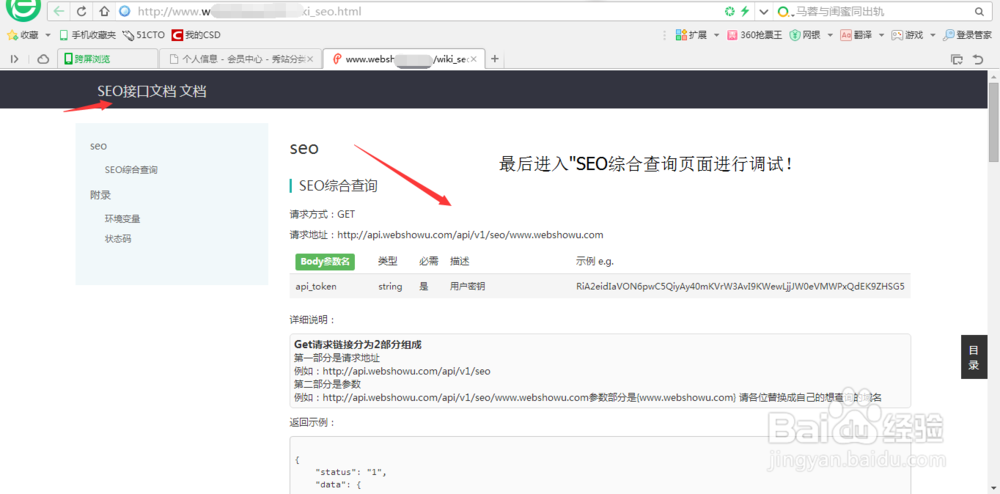Screen dimensions: 1000x494
Task: Open 状态码 in the sidebar
Action: tap(118, 239)
